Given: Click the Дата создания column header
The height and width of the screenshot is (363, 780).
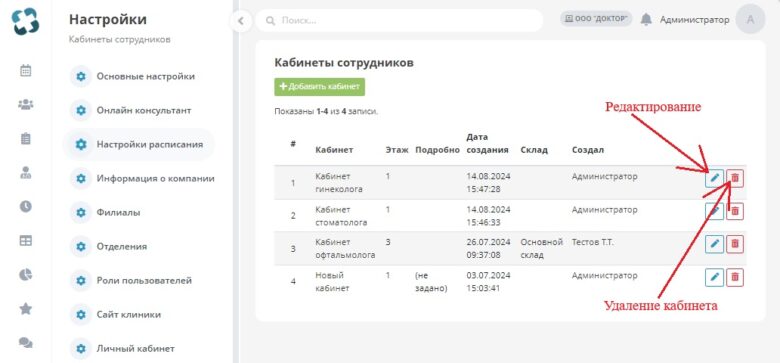Looking at the screenshot, I should tap(488, 143).
